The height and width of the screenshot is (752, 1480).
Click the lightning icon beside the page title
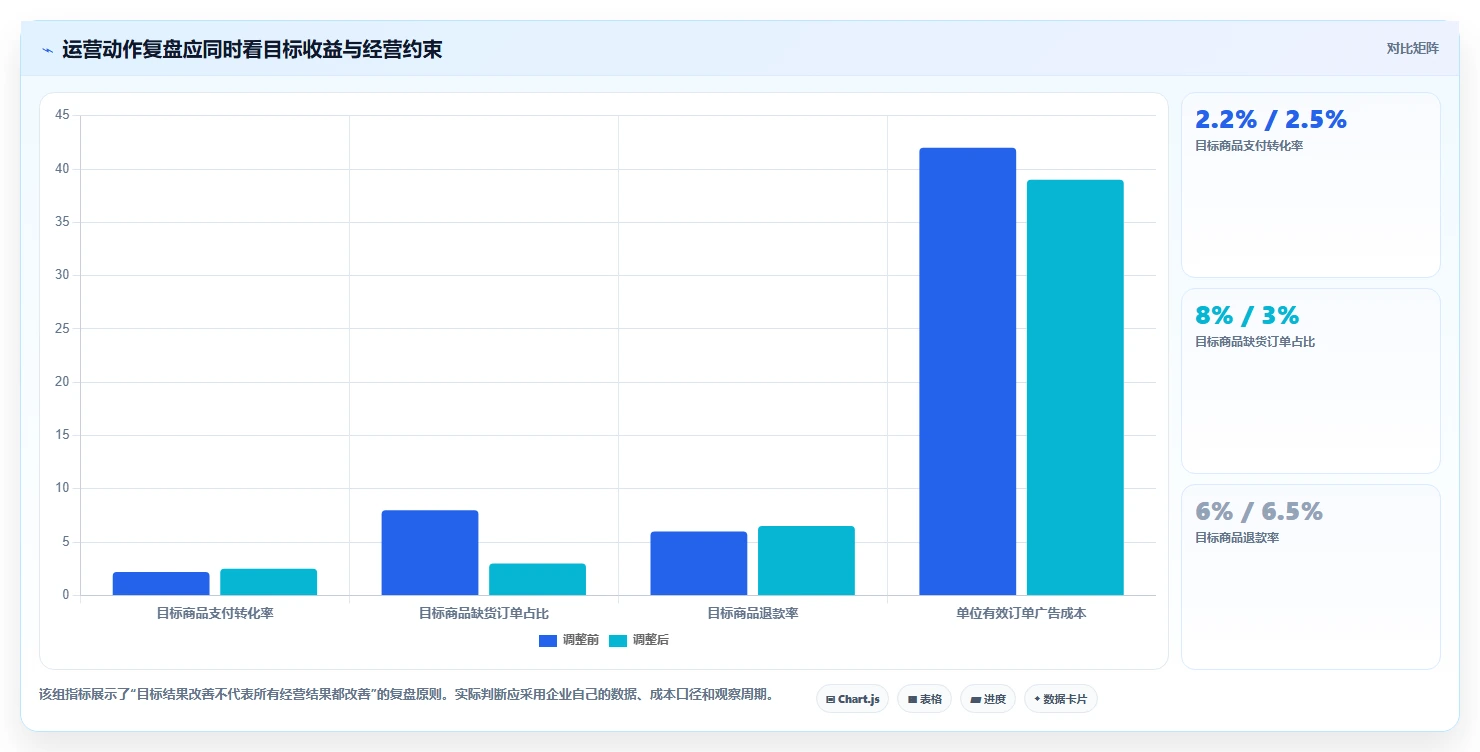point(47,50)
